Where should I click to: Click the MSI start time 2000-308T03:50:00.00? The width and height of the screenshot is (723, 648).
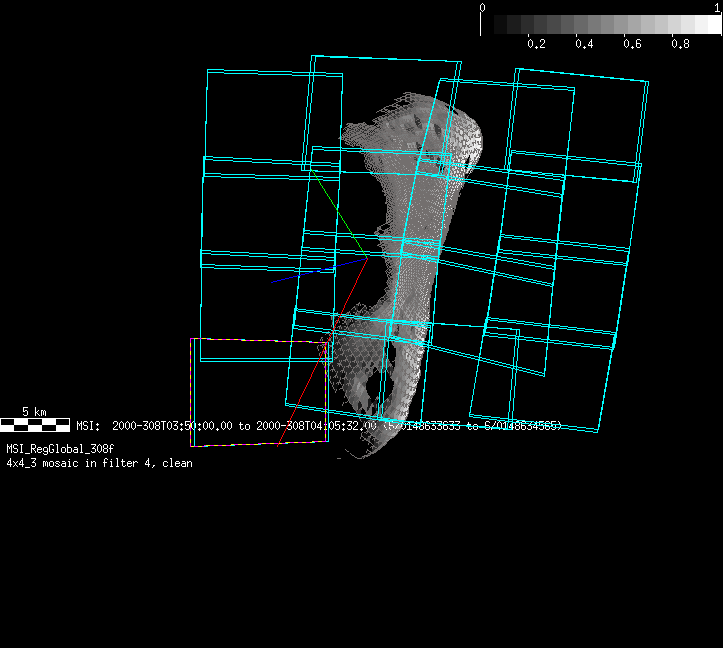tap(172, 426)
